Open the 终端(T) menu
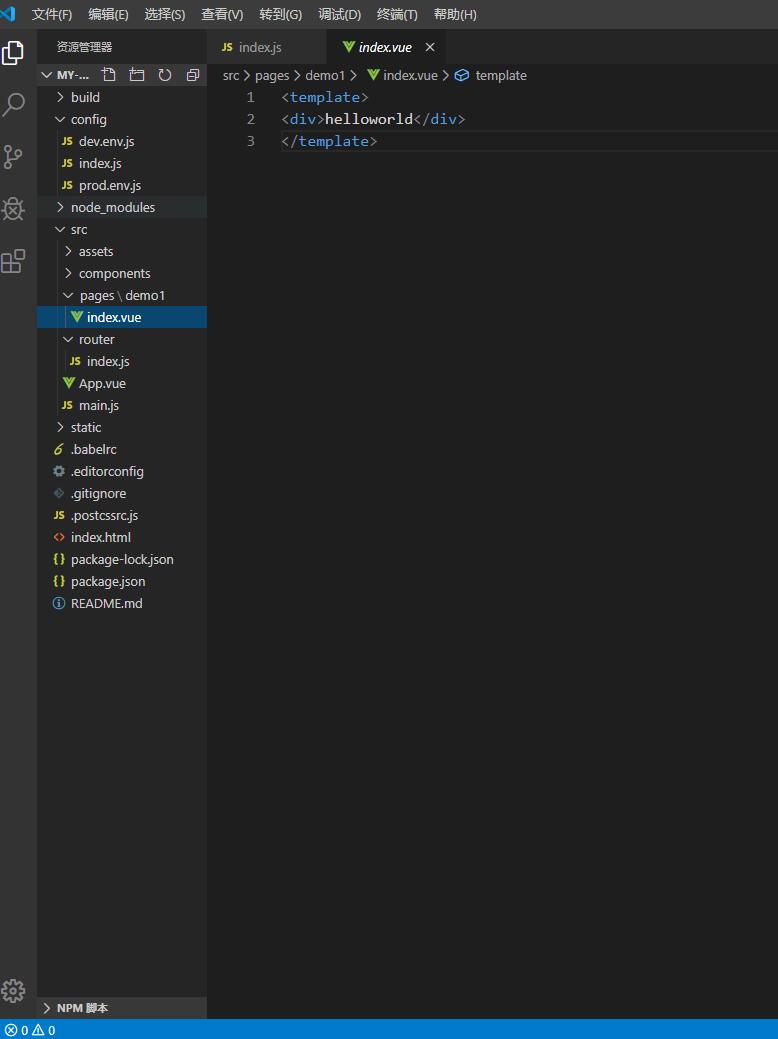The image size is (778, 1039). [397, 15]
